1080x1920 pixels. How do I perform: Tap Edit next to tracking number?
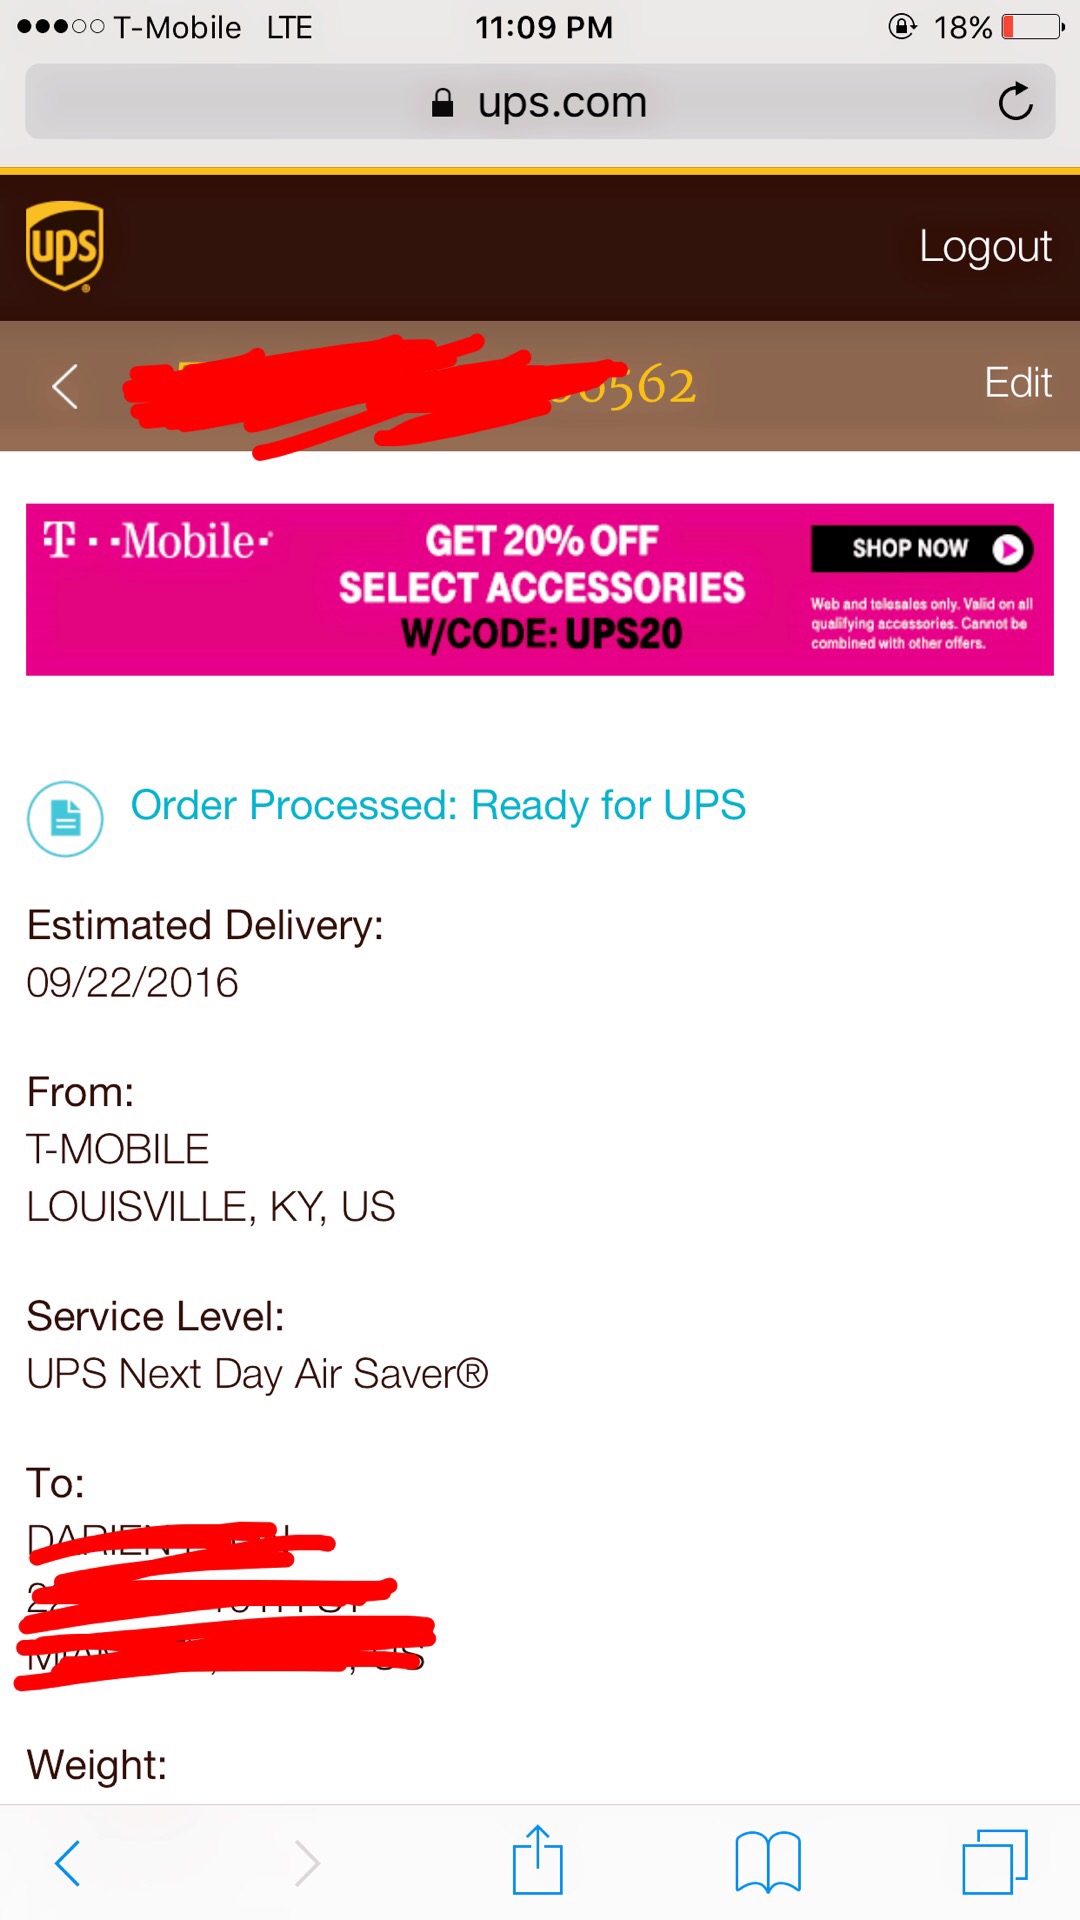click(1017, 383)
